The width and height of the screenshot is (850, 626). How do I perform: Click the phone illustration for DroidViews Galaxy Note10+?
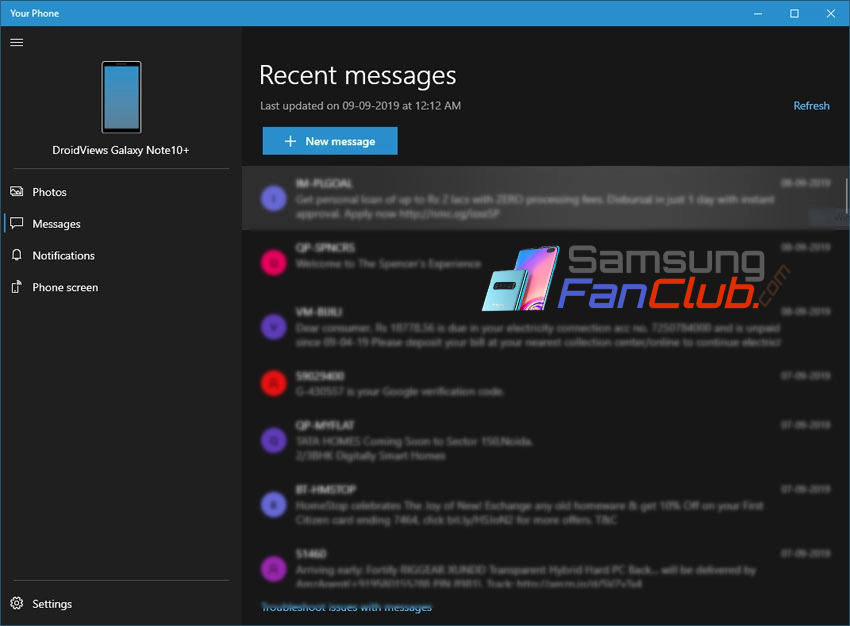point(121,97)
